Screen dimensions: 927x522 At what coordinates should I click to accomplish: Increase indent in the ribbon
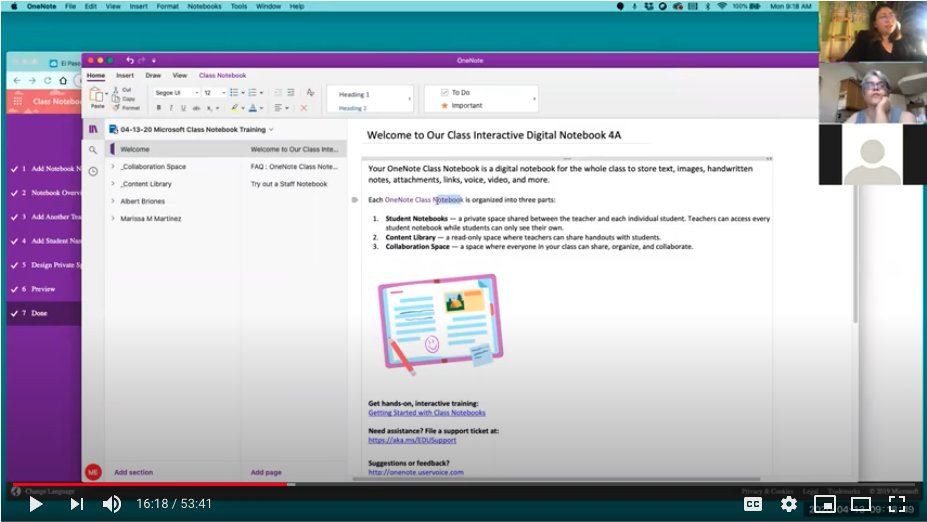[x=290, y=92]
